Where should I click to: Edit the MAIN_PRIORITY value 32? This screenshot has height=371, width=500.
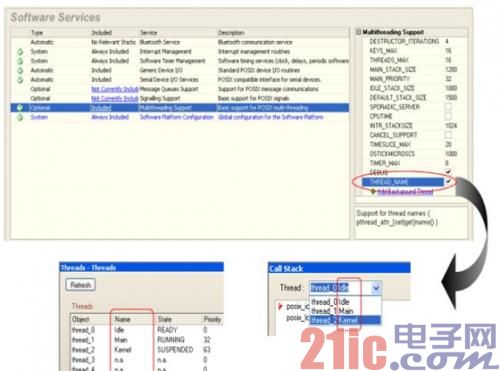coord(448,79)
